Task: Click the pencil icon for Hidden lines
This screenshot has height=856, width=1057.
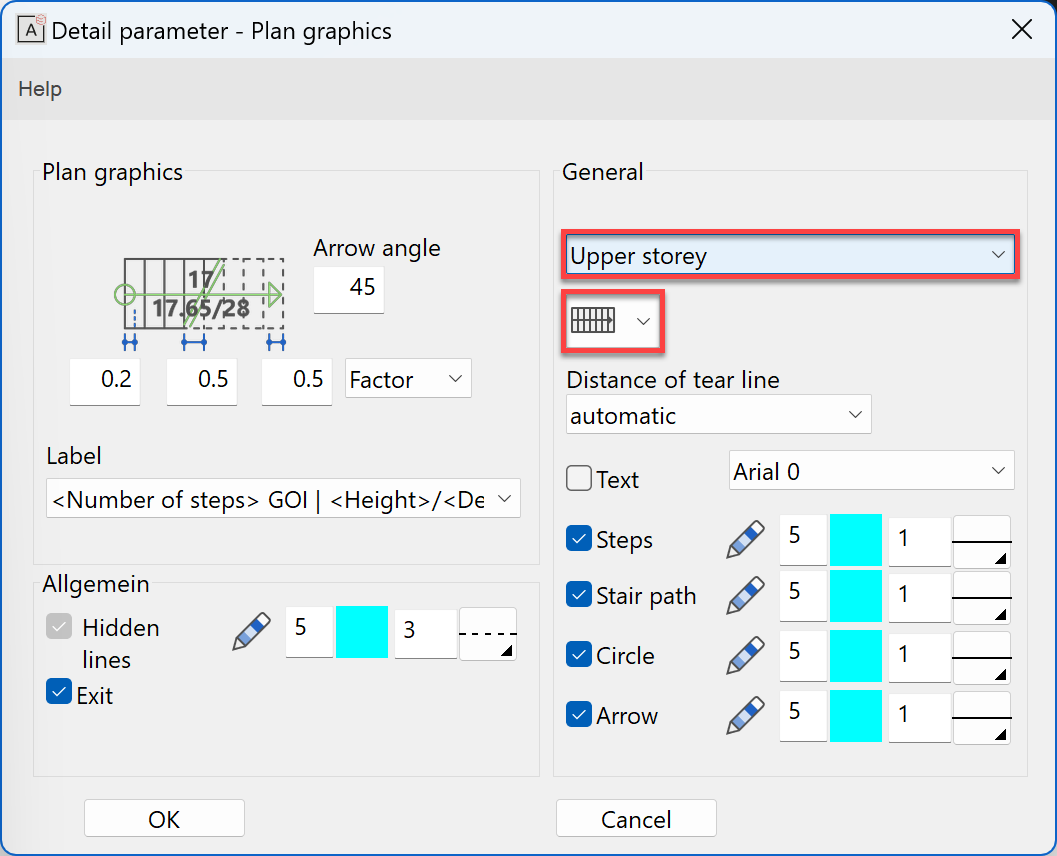Action: pos(252,632)
